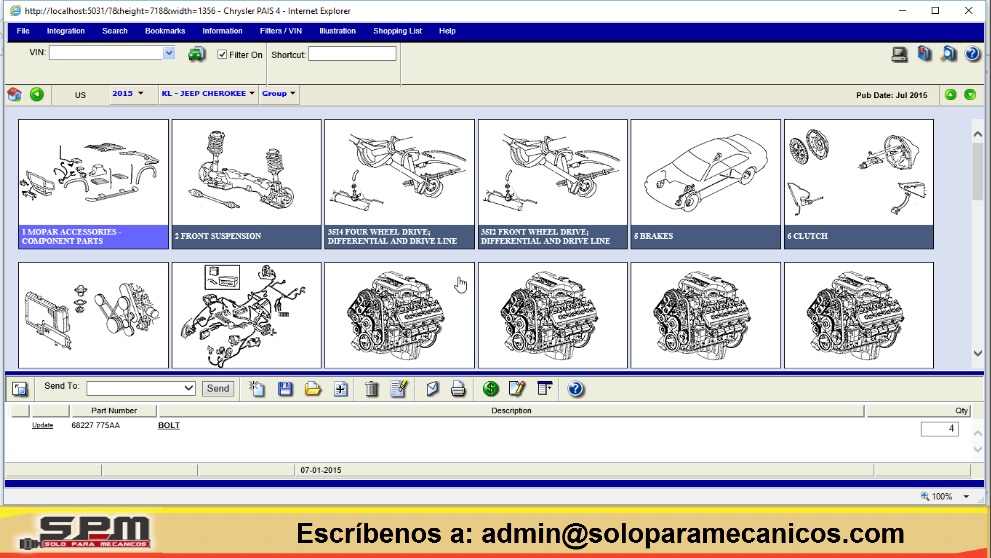This screenshot has width=991, height=558.
Task: Select 3512 Front Wheel Drive Differential group
Action: [553, 184]
